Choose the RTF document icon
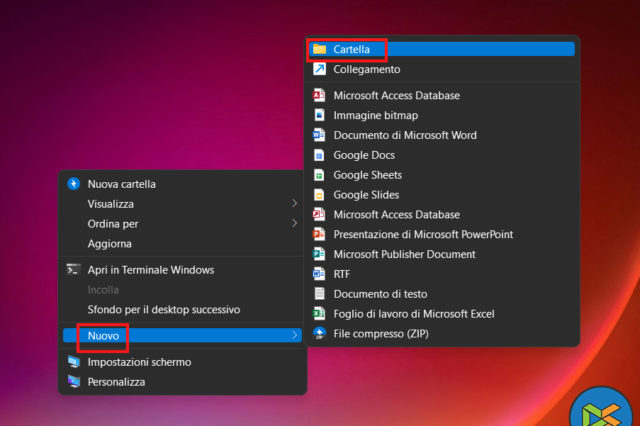The height and width of the screenshot is (426, 640). point(319,274)
